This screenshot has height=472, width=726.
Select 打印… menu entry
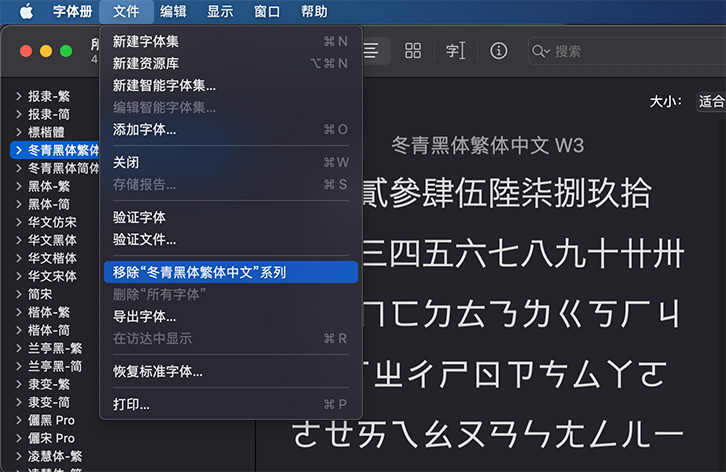[231, 404]
